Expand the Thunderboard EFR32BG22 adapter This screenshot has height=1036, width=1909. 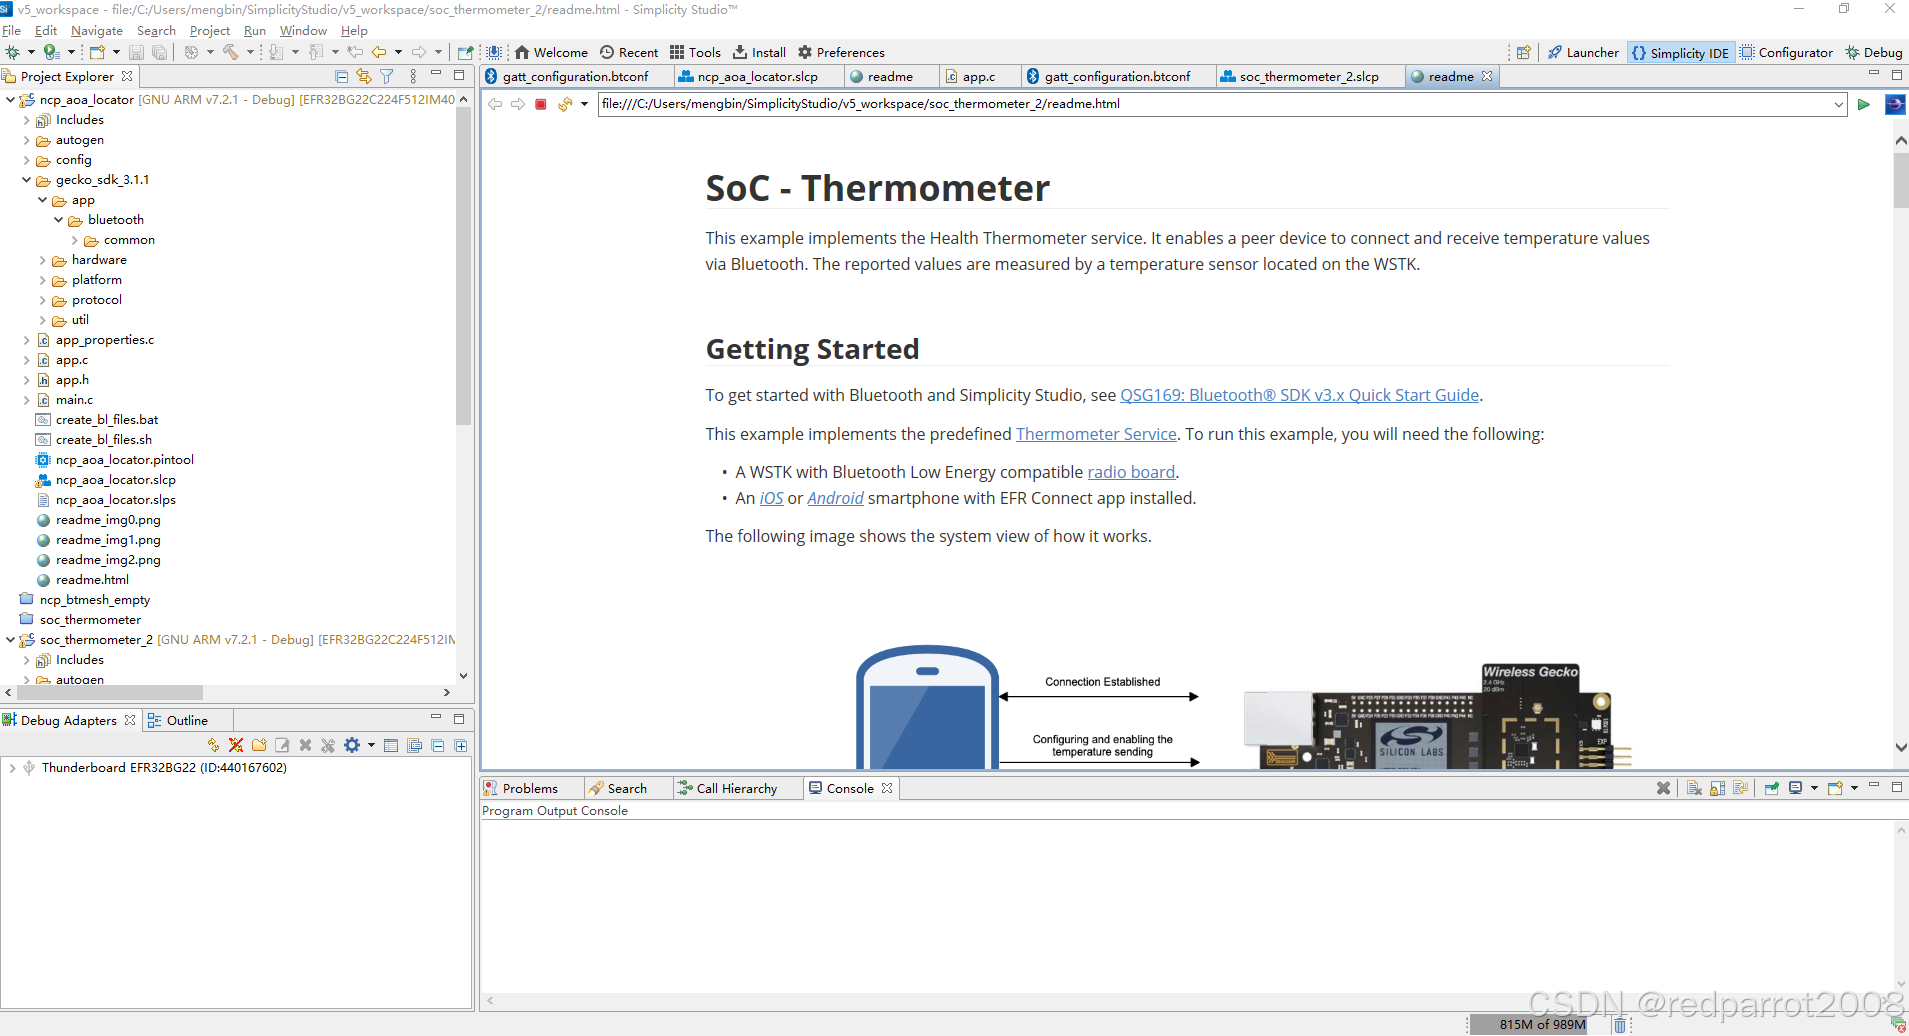[12, 768]
